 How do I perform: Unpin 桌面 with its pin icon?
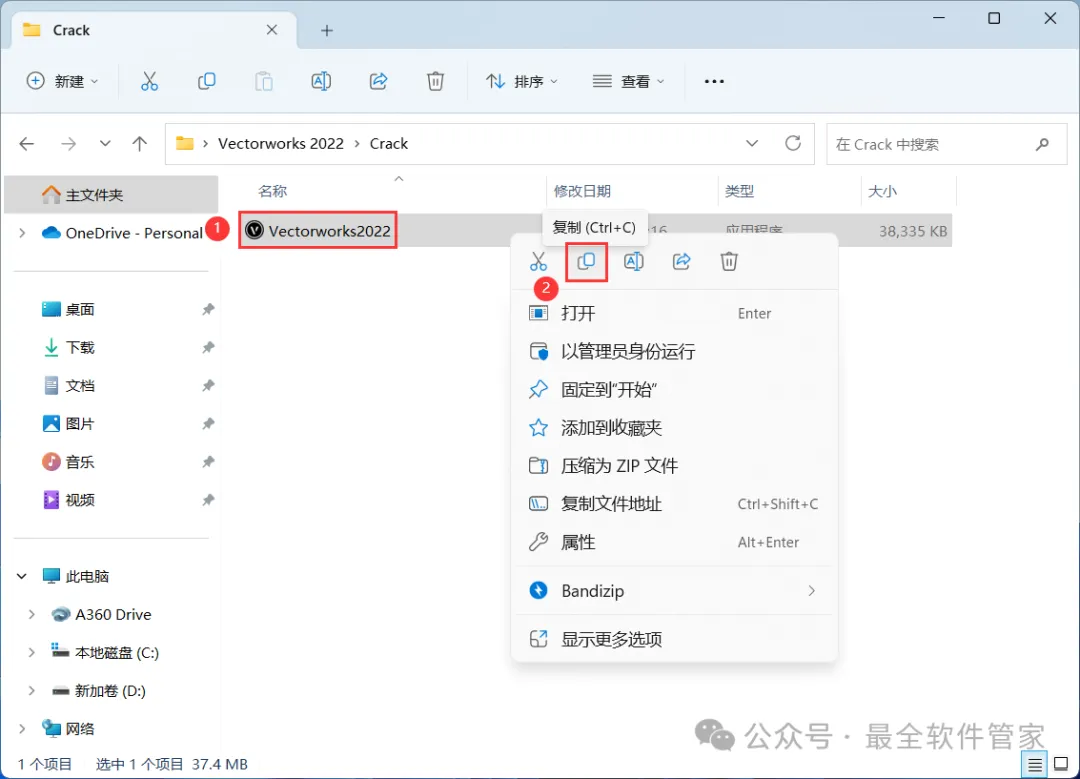tap(208, 309)
